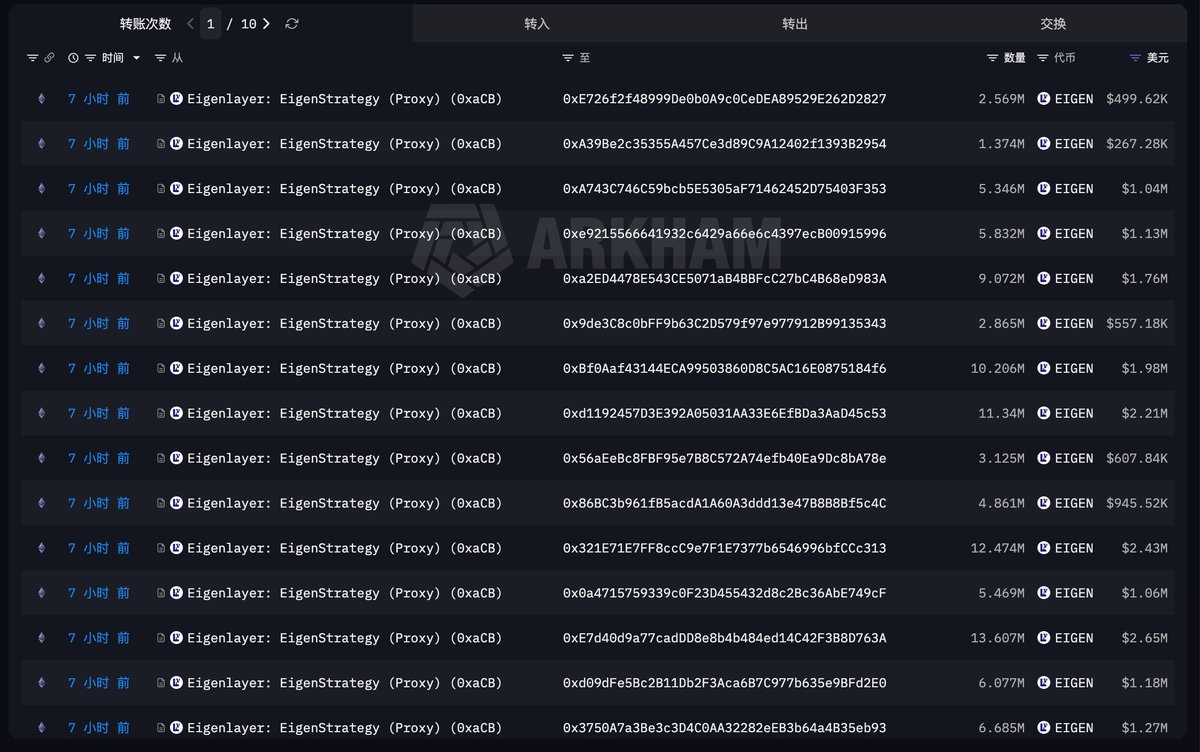
Task: Go to the next page with the right chevron
Action: (x=266, y=23)
